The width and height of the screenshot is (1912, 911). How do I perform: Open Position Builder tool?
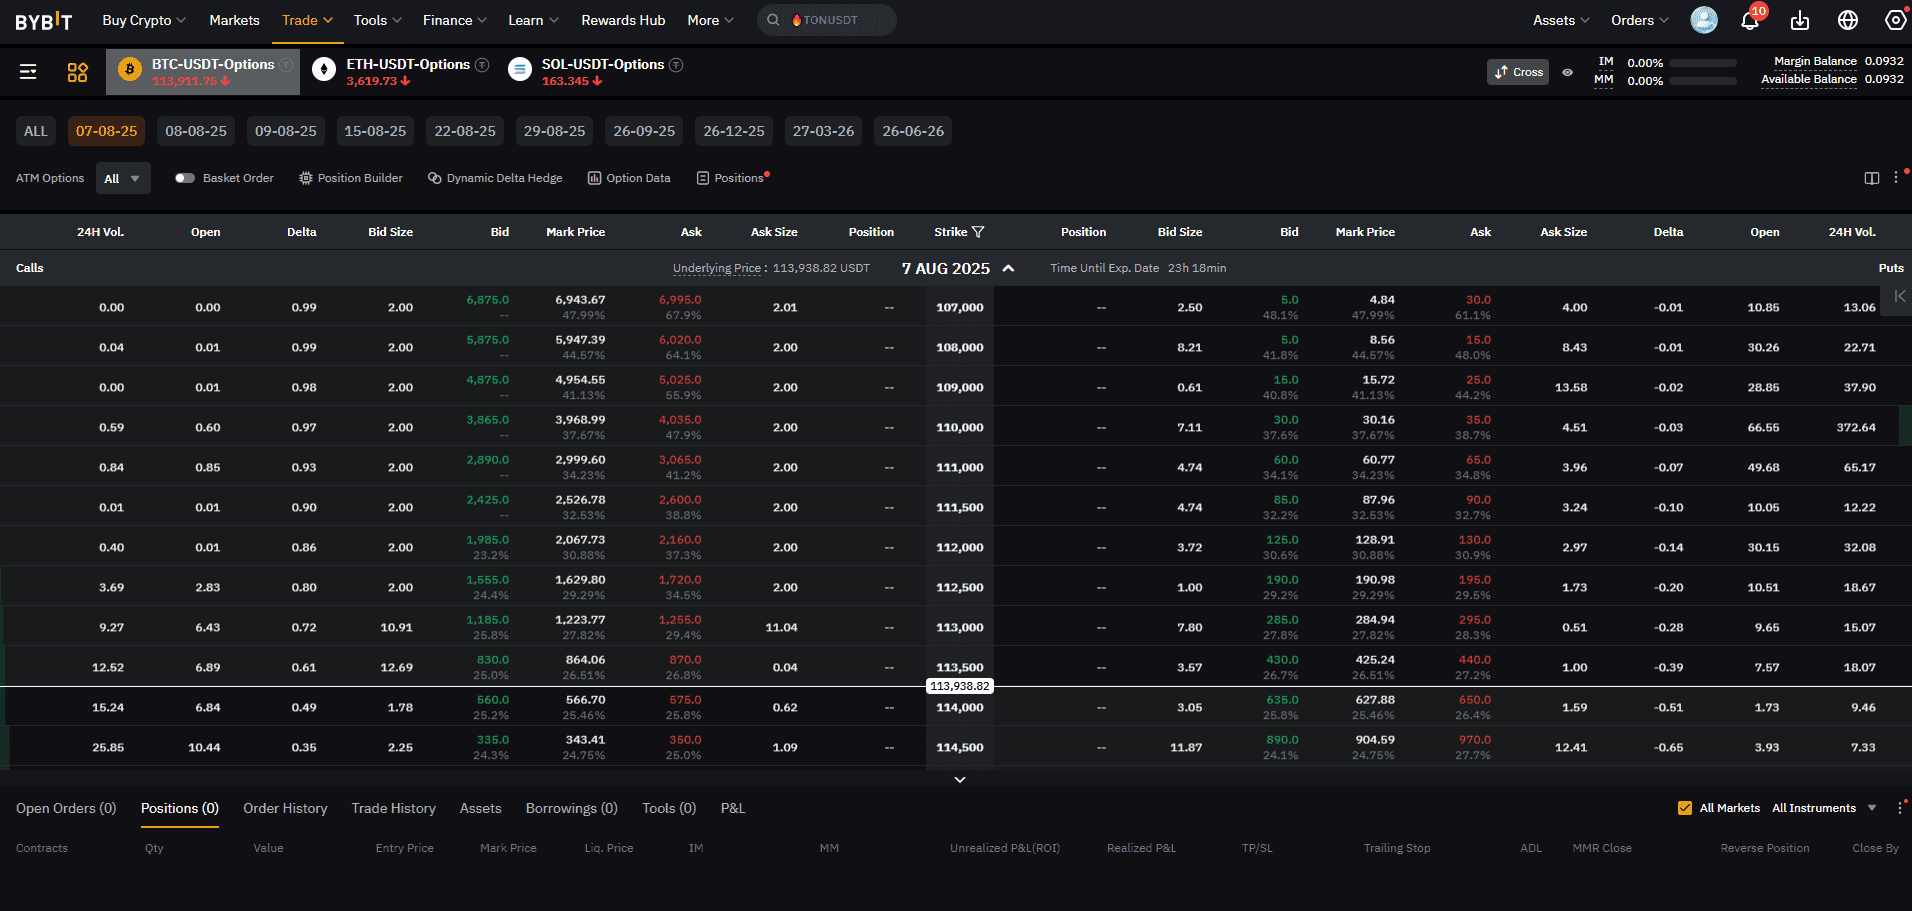point(351,178)
